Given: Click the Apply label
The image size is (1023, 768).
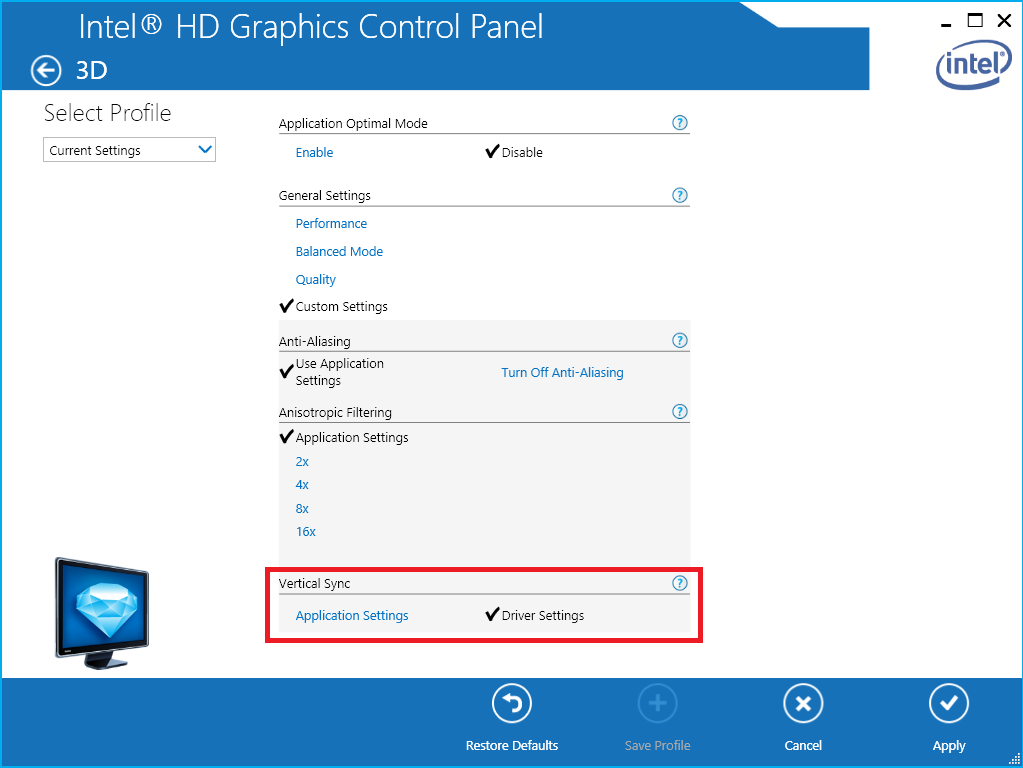Looking at the screenshot, I should (x=949, y=746).
